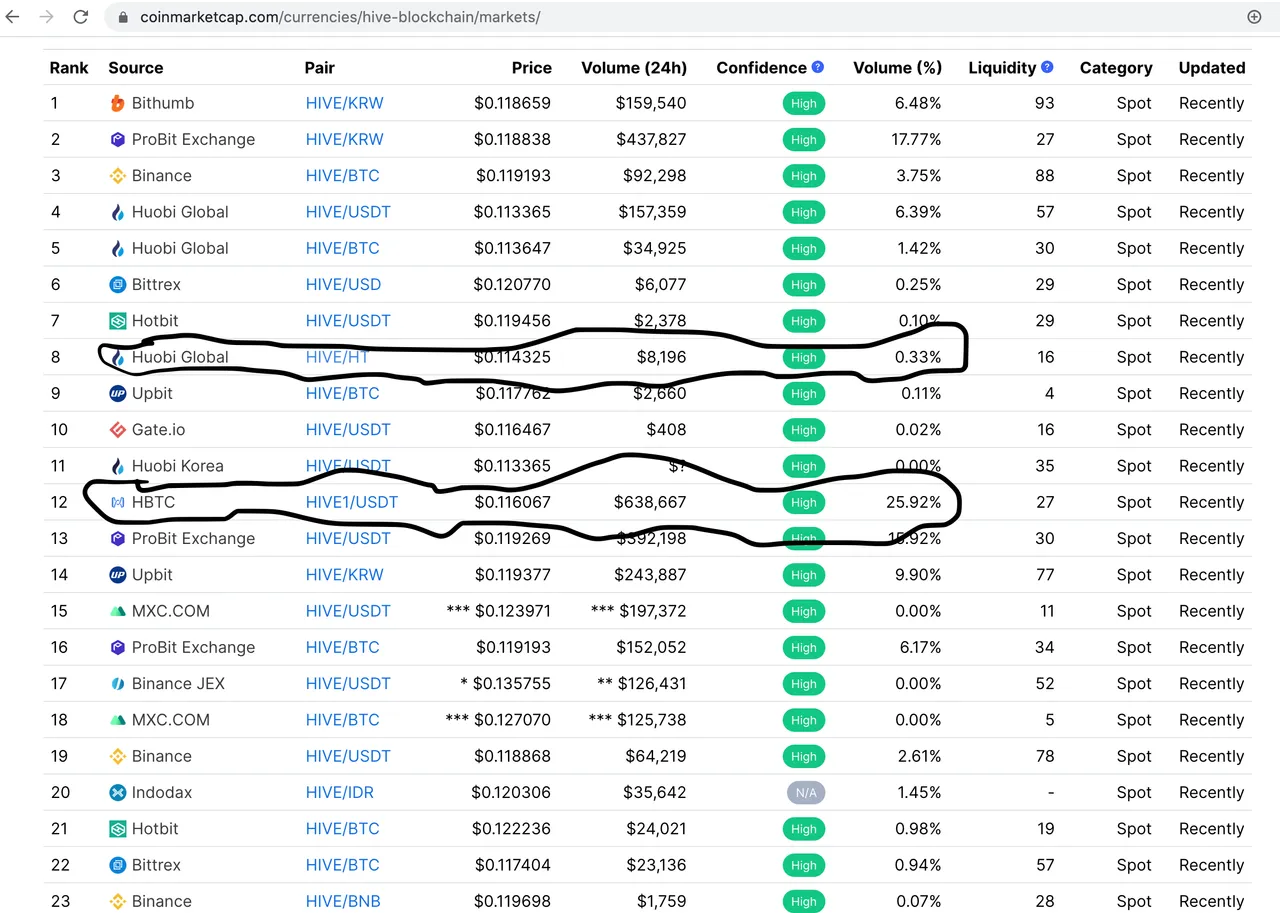This screenshot has height=913, width=1280.
Task: Open Bittrex HIVE/USD pair link
Action: [343, 285]
